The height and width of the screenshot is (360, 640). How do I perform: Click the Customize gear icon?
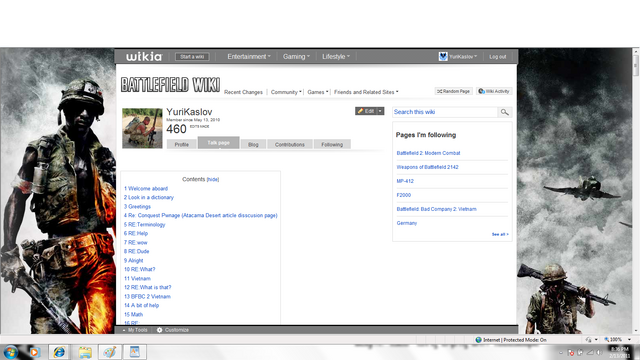pyautogui.click(x=160, y=330)
